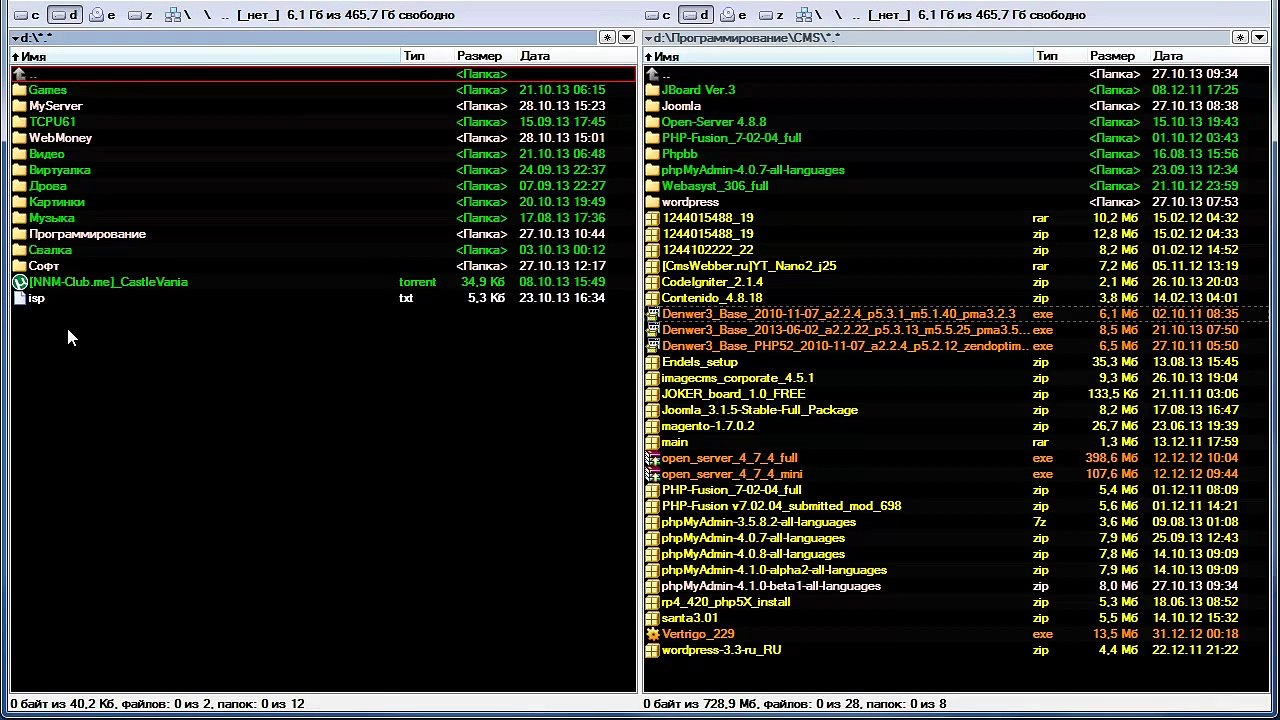Select the isp txt file icon
The width and height of the screenshot is (1280, 720).
click(20, 298)
